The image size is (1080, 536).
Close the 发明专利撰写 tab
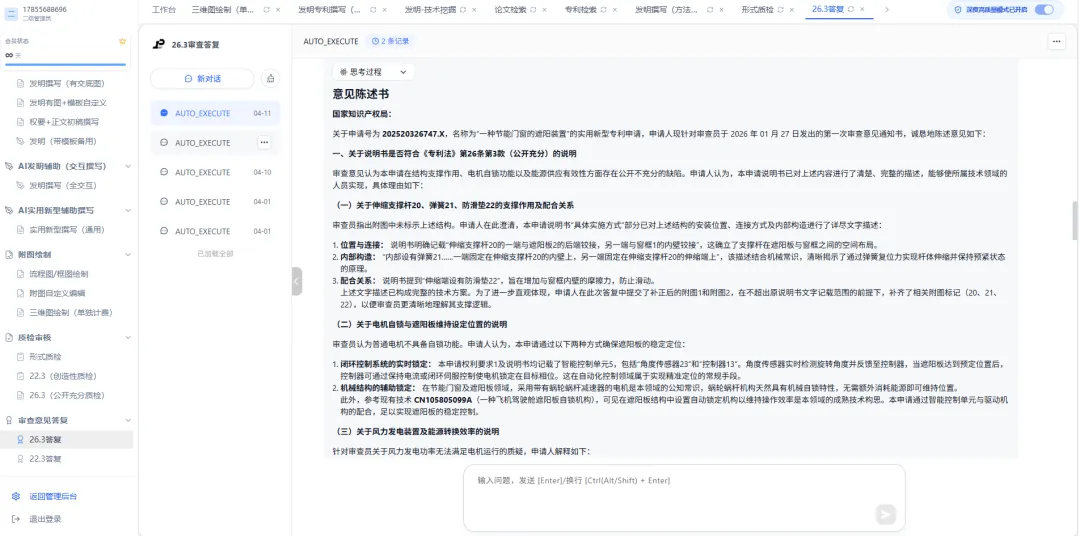pyautogui.click(x=384, y=10)
